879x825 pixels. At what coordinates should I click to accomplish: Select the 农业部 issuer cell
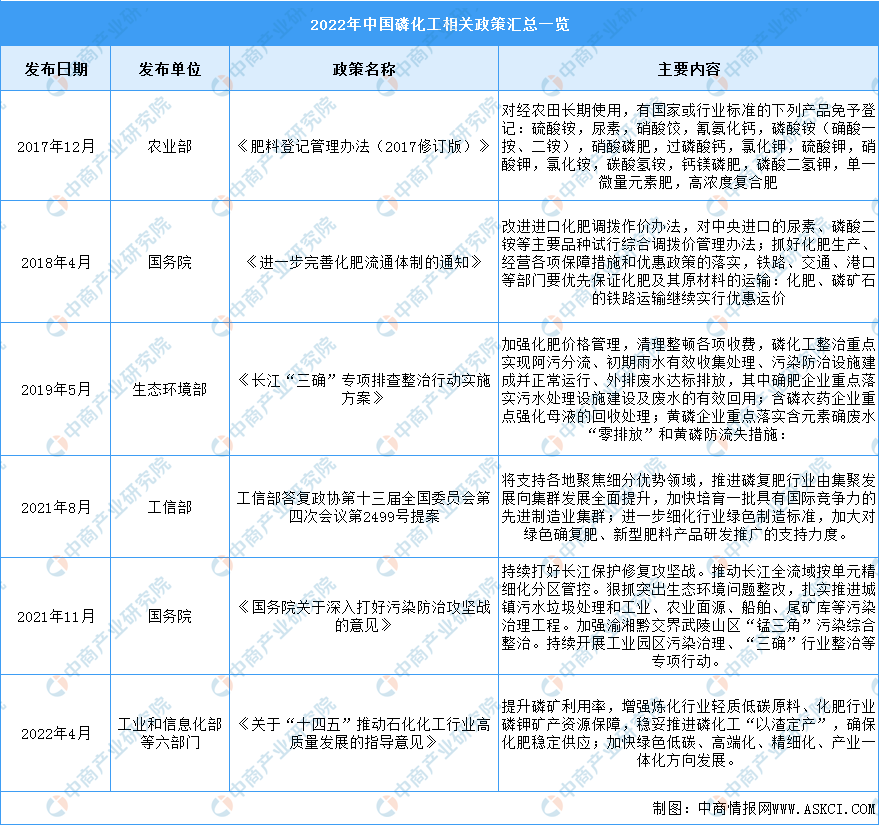(x=170, y=146)
